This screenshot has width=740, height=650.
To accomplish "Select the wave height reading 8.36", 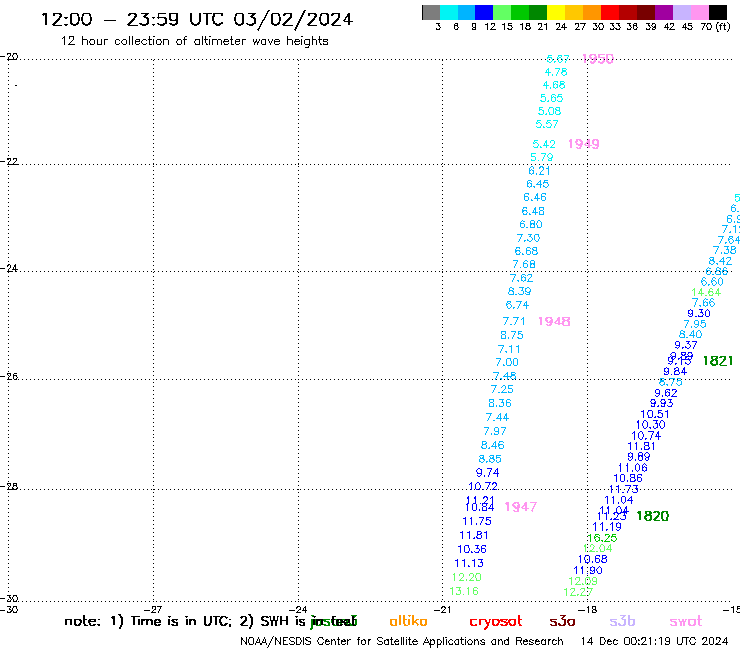I will click(x=500, y=404).
